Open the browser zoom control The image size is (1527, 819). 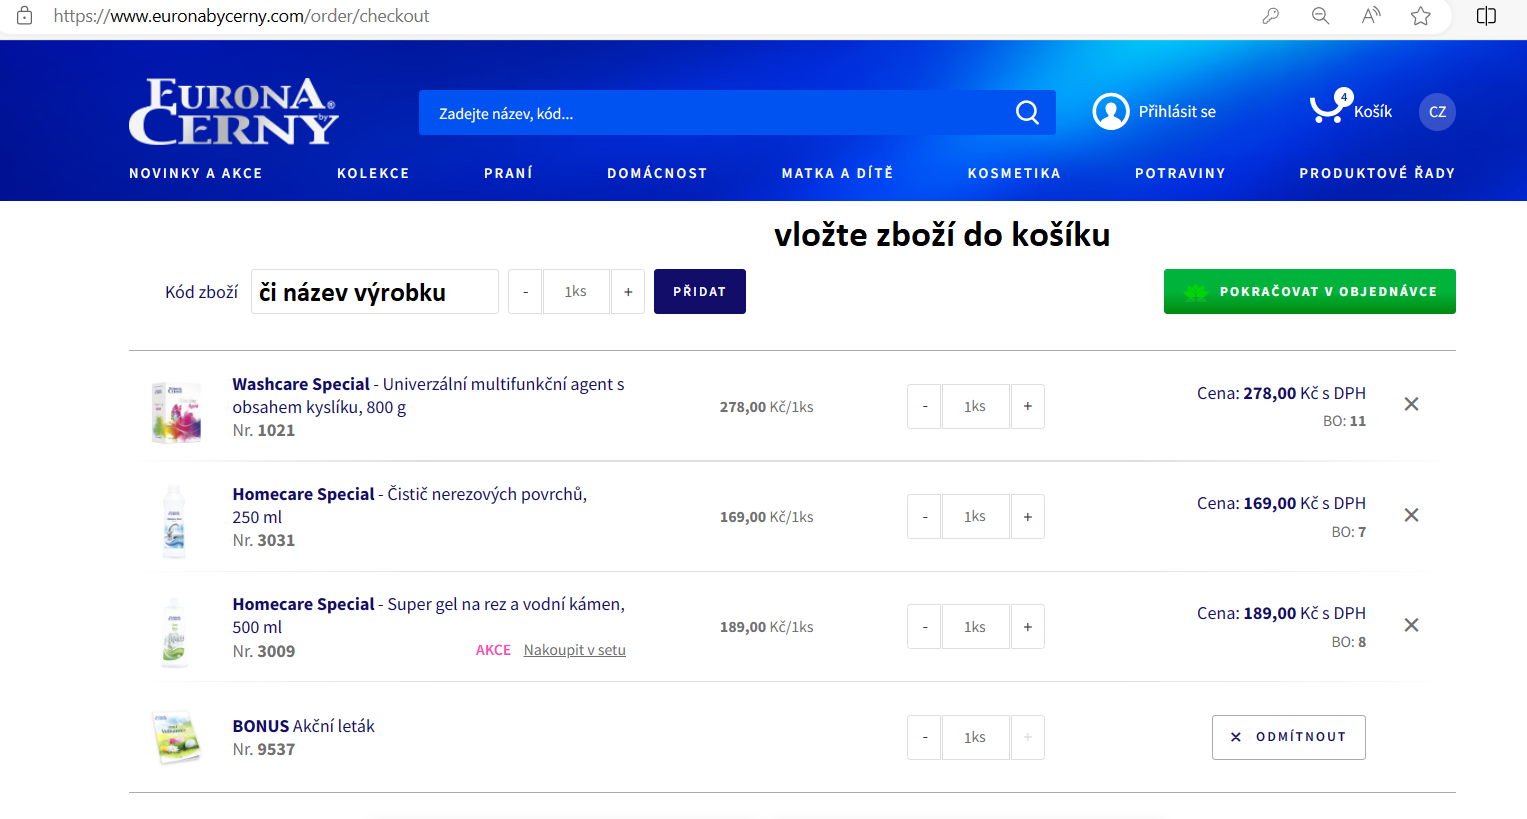(x=1320, y=16)
